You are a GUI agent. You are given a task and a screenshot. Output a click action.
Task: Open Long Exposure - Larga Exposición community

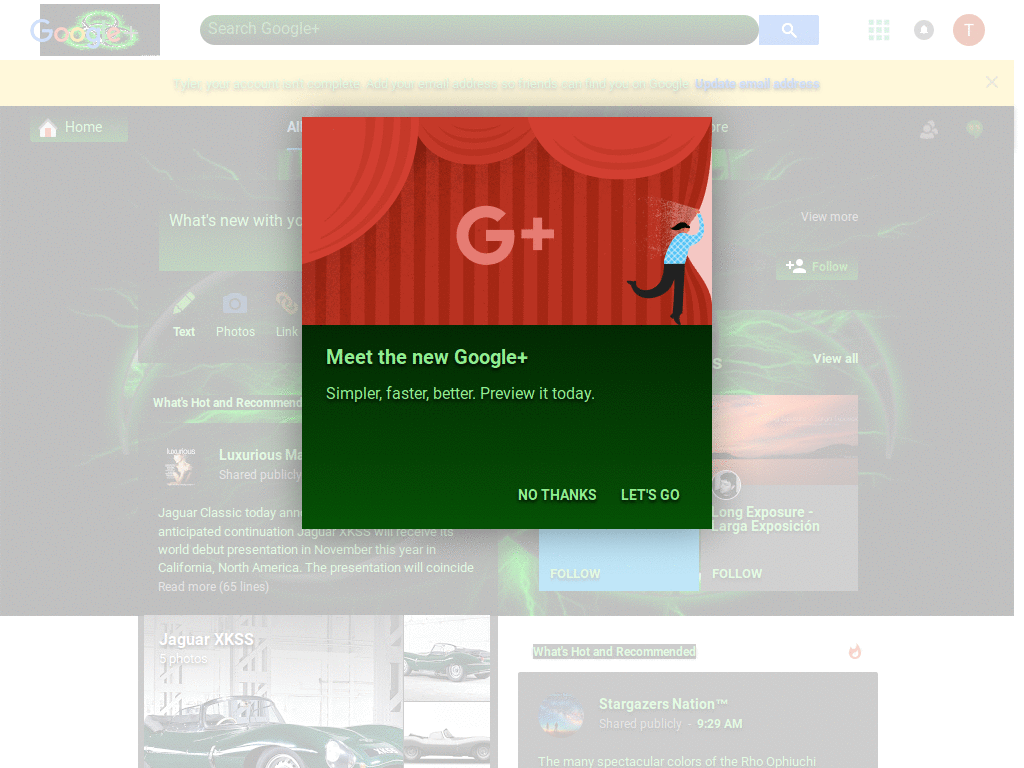coord(765,519)
